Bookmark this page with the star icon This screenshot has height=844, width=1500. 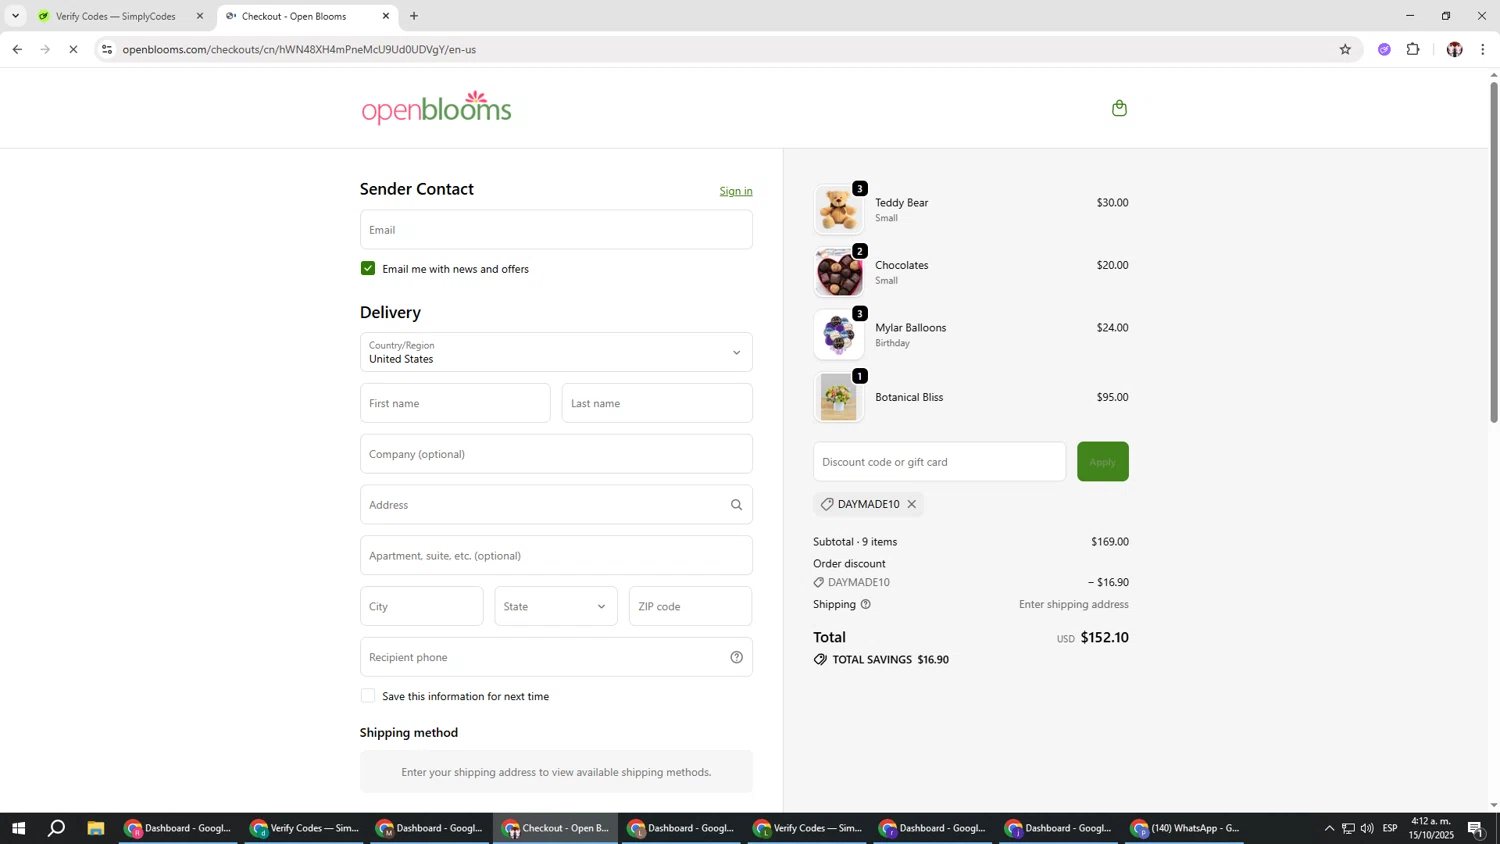[x=1345, y=49]
